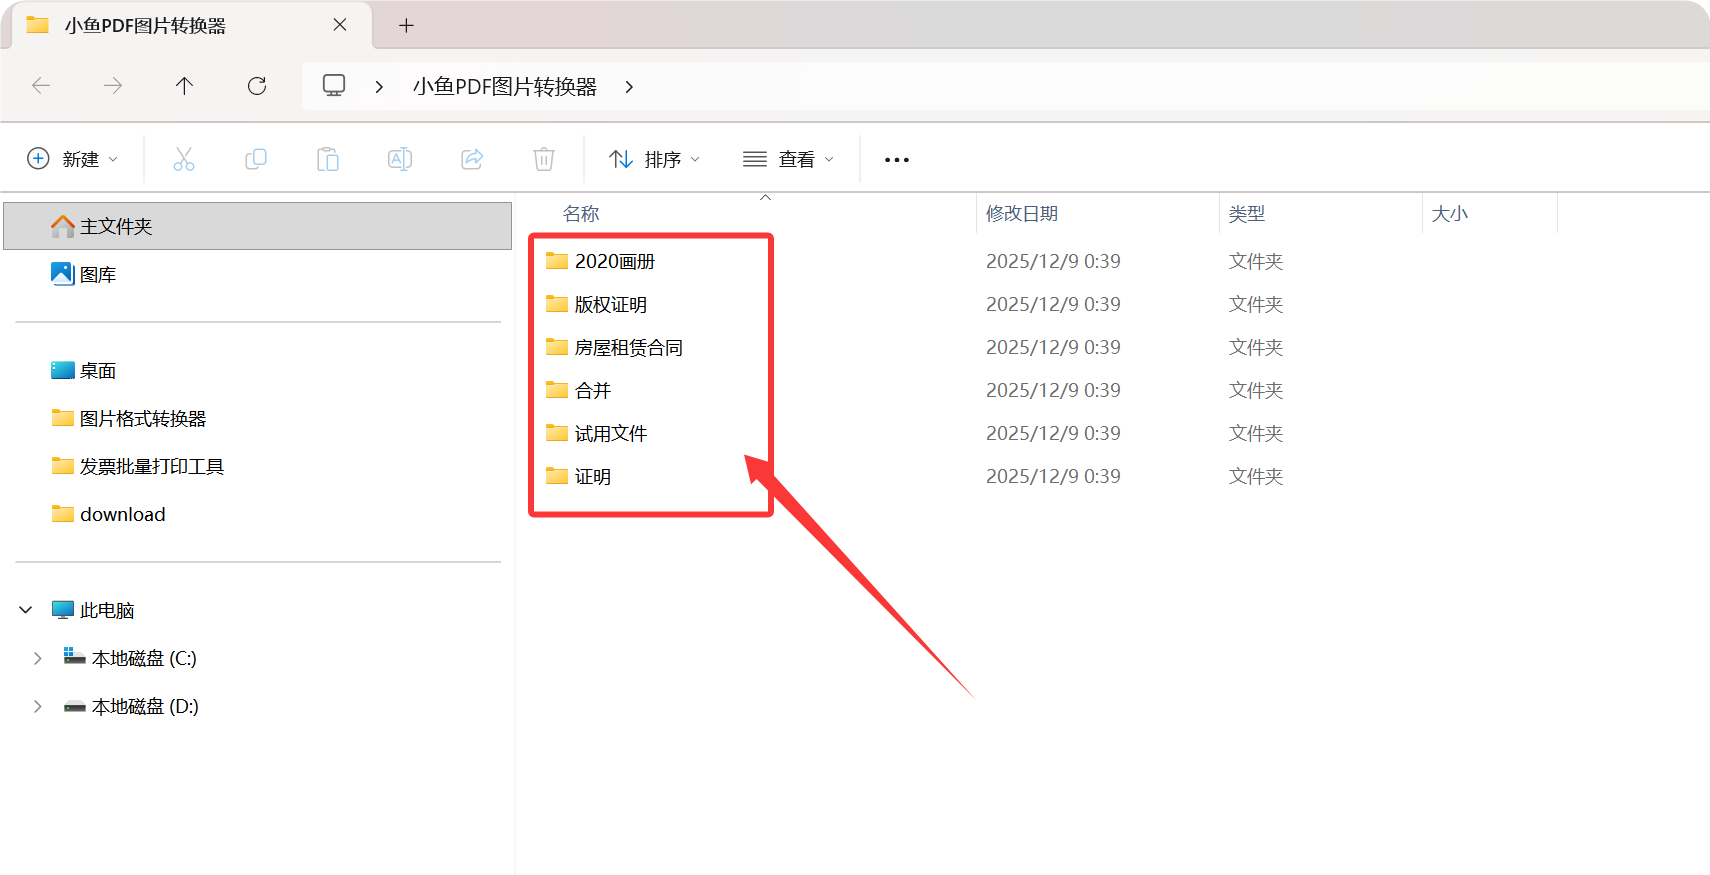Click the Rename icon in toolbar

[x=400, y=159]
